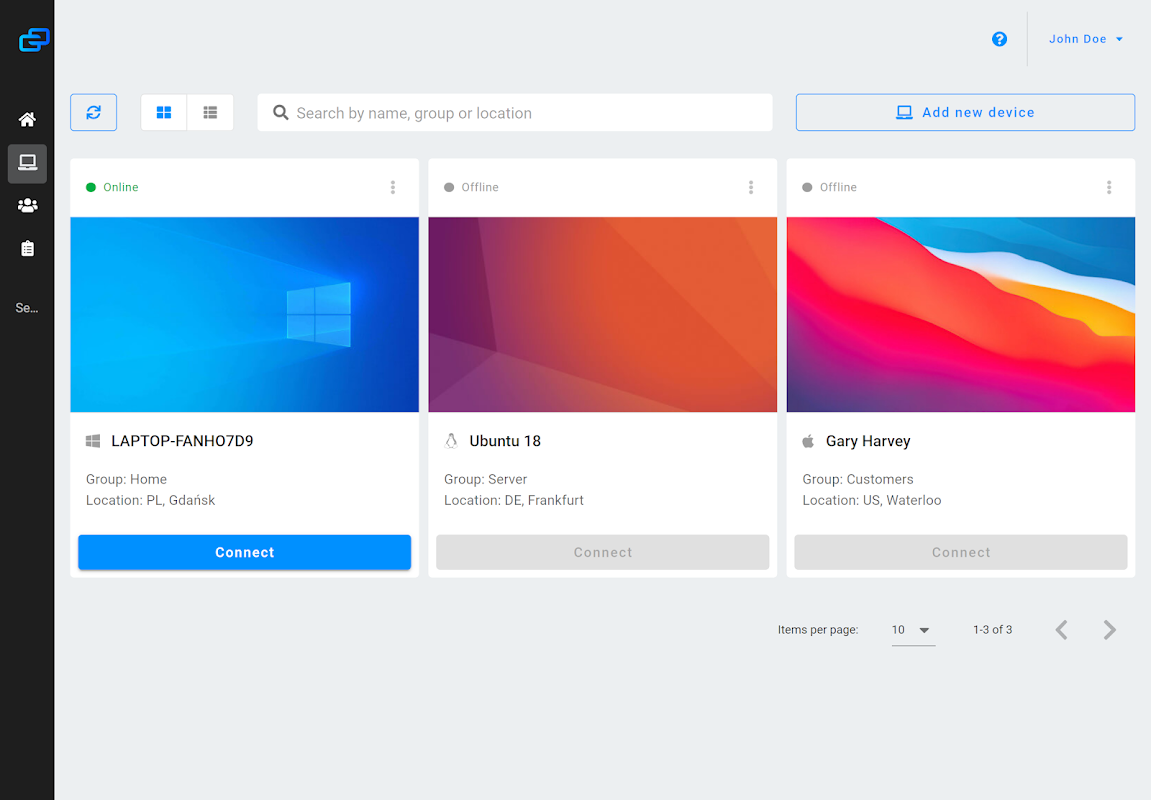The width and height of the screenshot is (1151, 800).
Task: Click the laptop icon in Add new device button
Action: 904,112
